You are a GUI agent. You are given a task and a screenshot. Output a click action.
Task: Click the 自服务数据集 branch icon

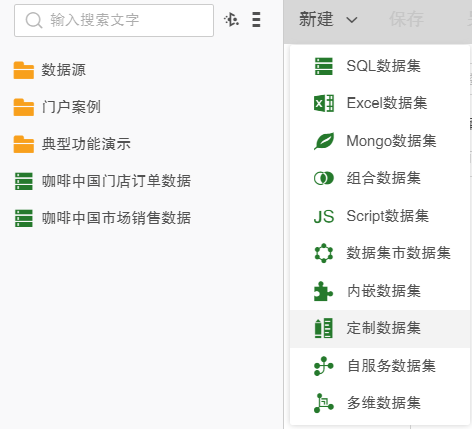[x=323, y=366]
